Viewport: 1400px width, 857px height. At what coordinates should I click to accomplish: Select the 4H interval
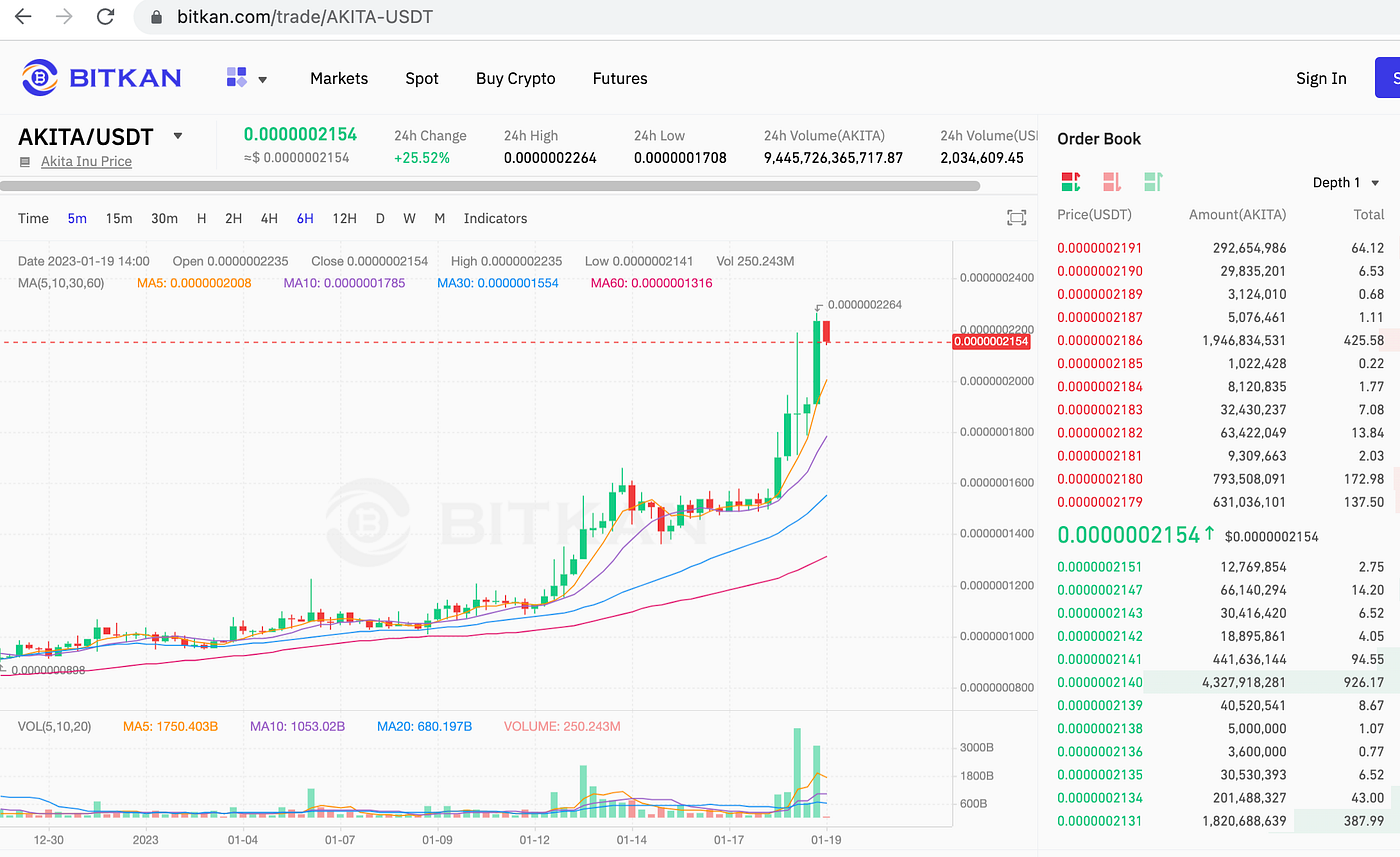(269, 218)
